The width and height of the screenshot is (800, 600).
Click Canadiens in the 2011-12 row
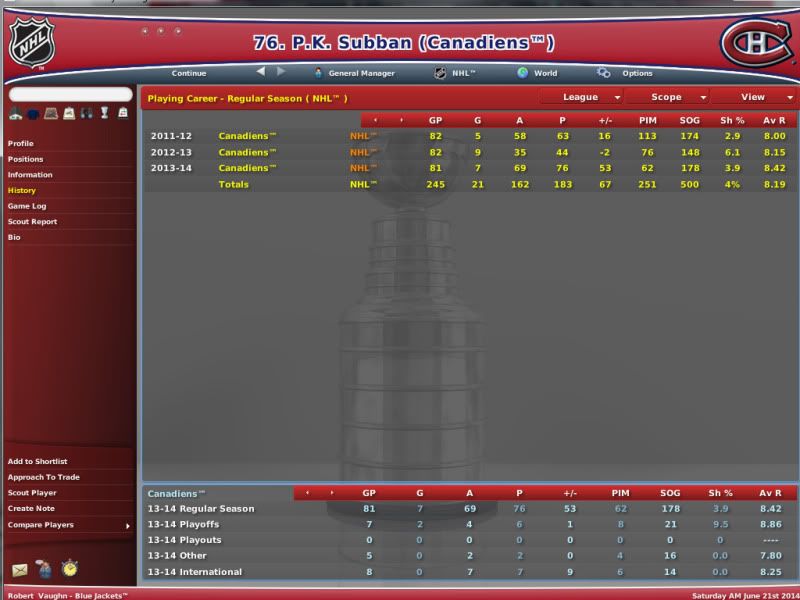[247, 136]
